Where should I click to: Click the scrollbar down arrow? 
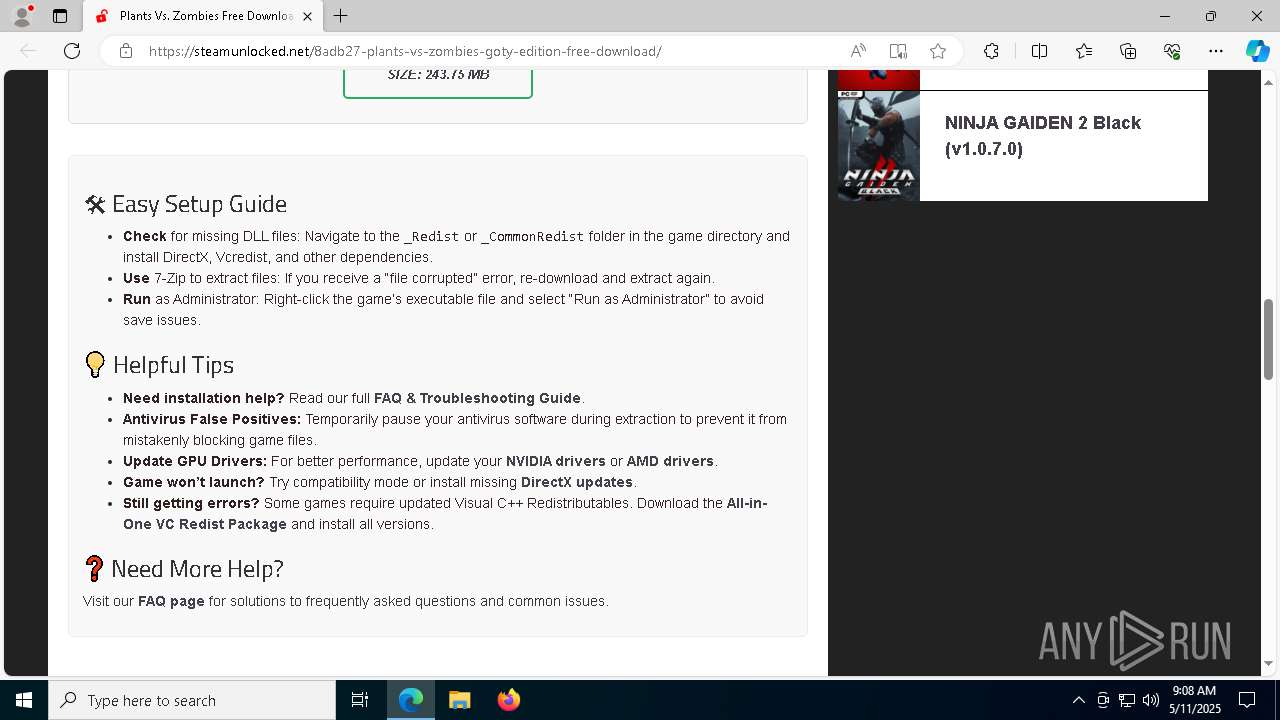click(x=1268, y=663)
